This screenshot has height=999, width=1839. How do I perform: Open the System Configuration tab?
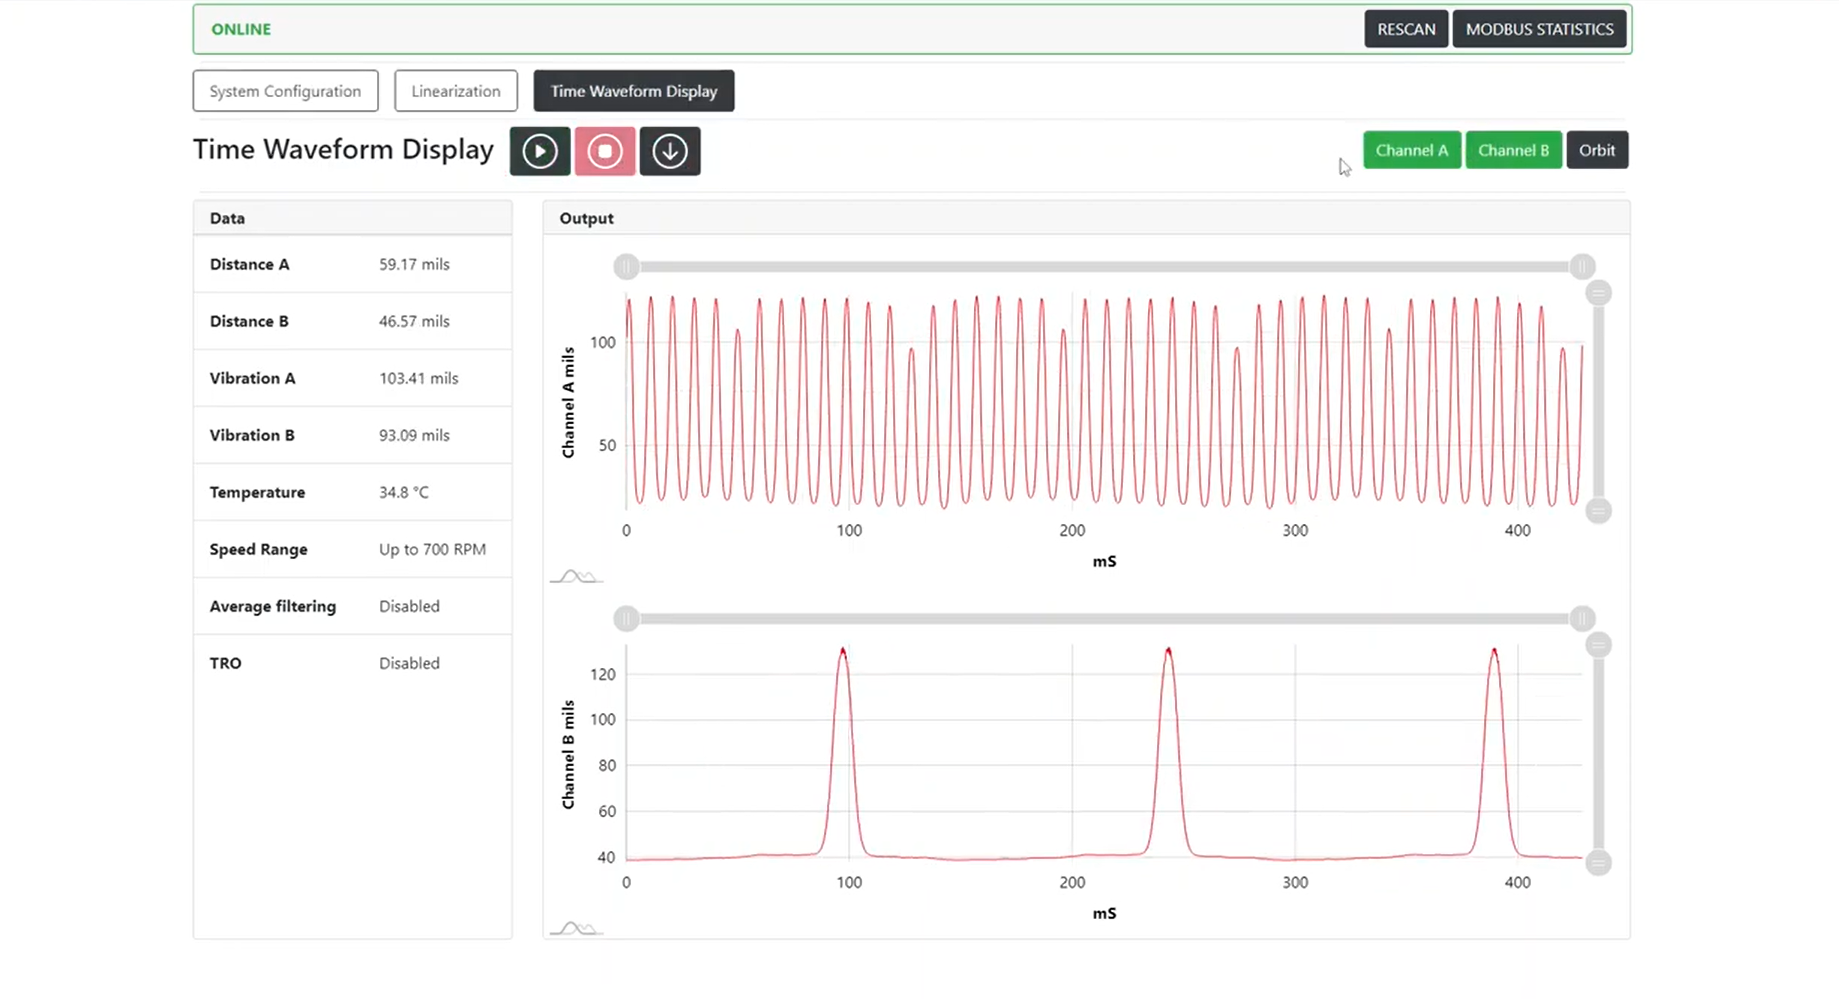point(285,91)
